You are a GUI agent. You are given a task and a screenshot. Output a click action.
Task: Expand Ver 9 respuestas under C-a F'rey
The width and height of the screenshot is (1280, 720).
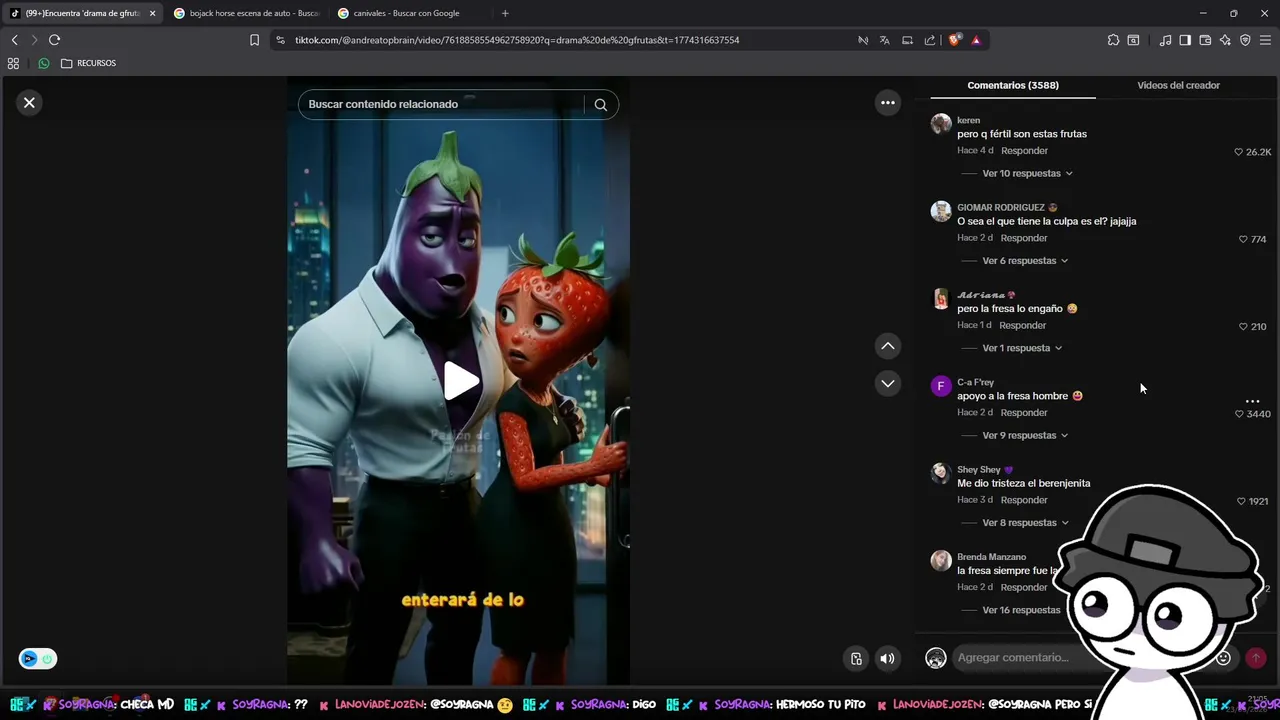coord(1025,435)
